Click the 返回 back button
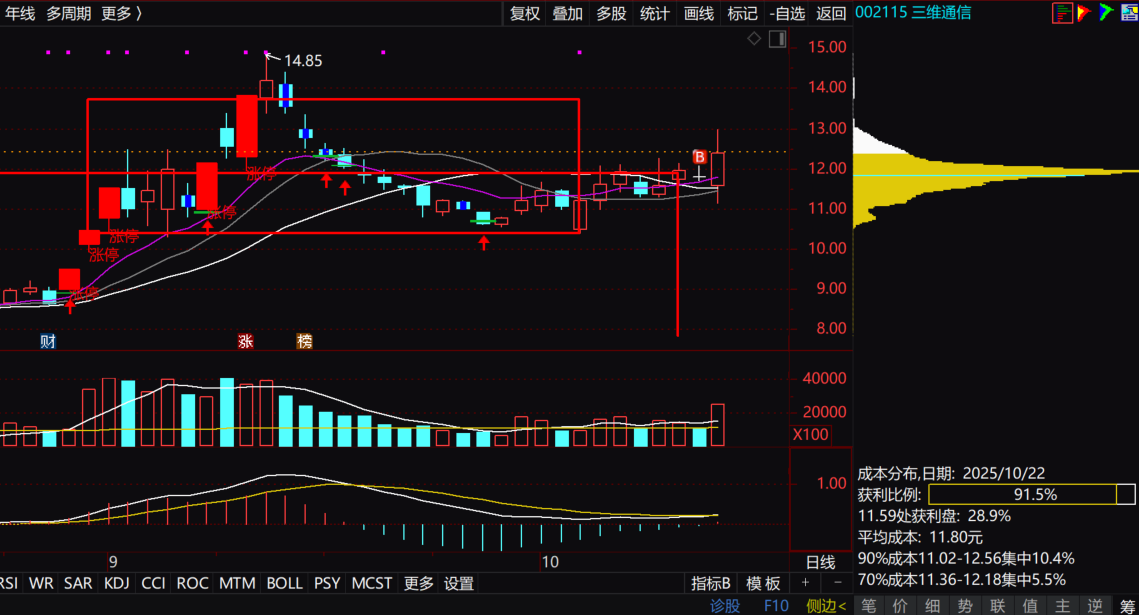Screen dimensions: 1139x615 tap(831, 13)
